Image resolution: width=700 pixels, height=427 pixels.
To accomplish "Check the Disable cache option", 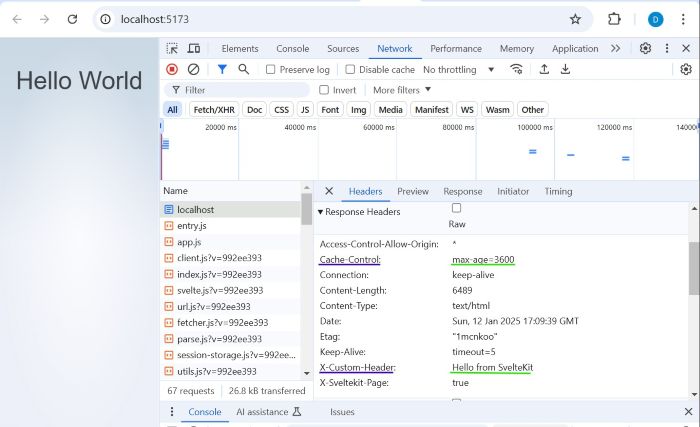I will coord(350,70).
